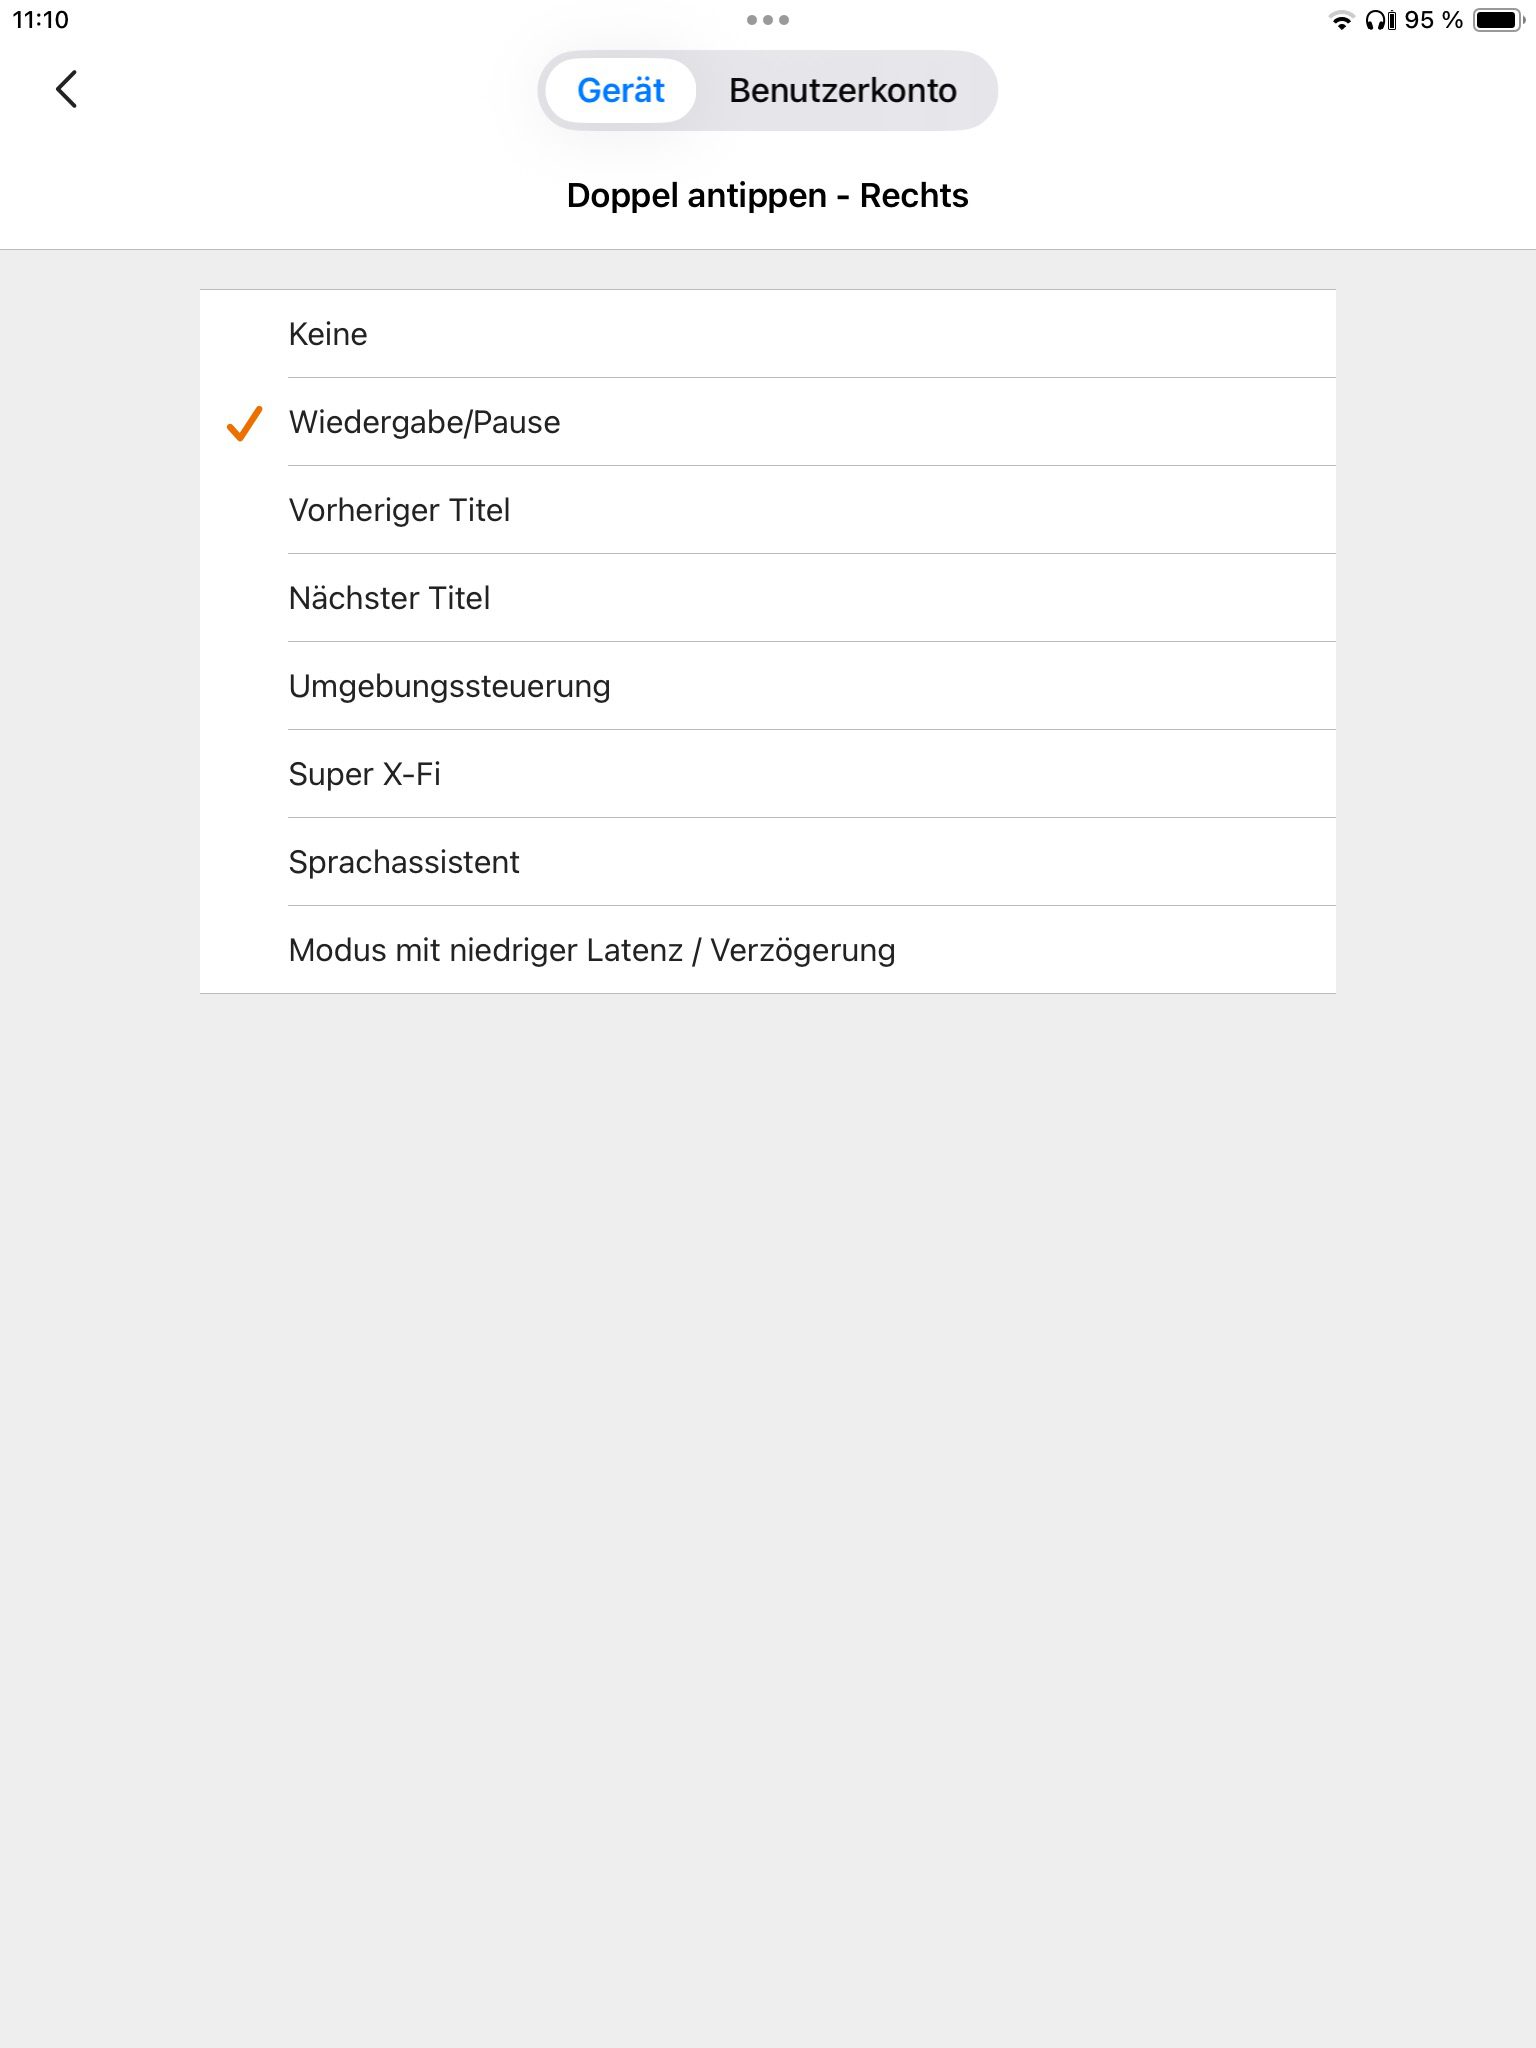The width and height of the screenshot is (1536, 2048).
Task: Tap the clock showing 11:10
Action: point(41,20)
